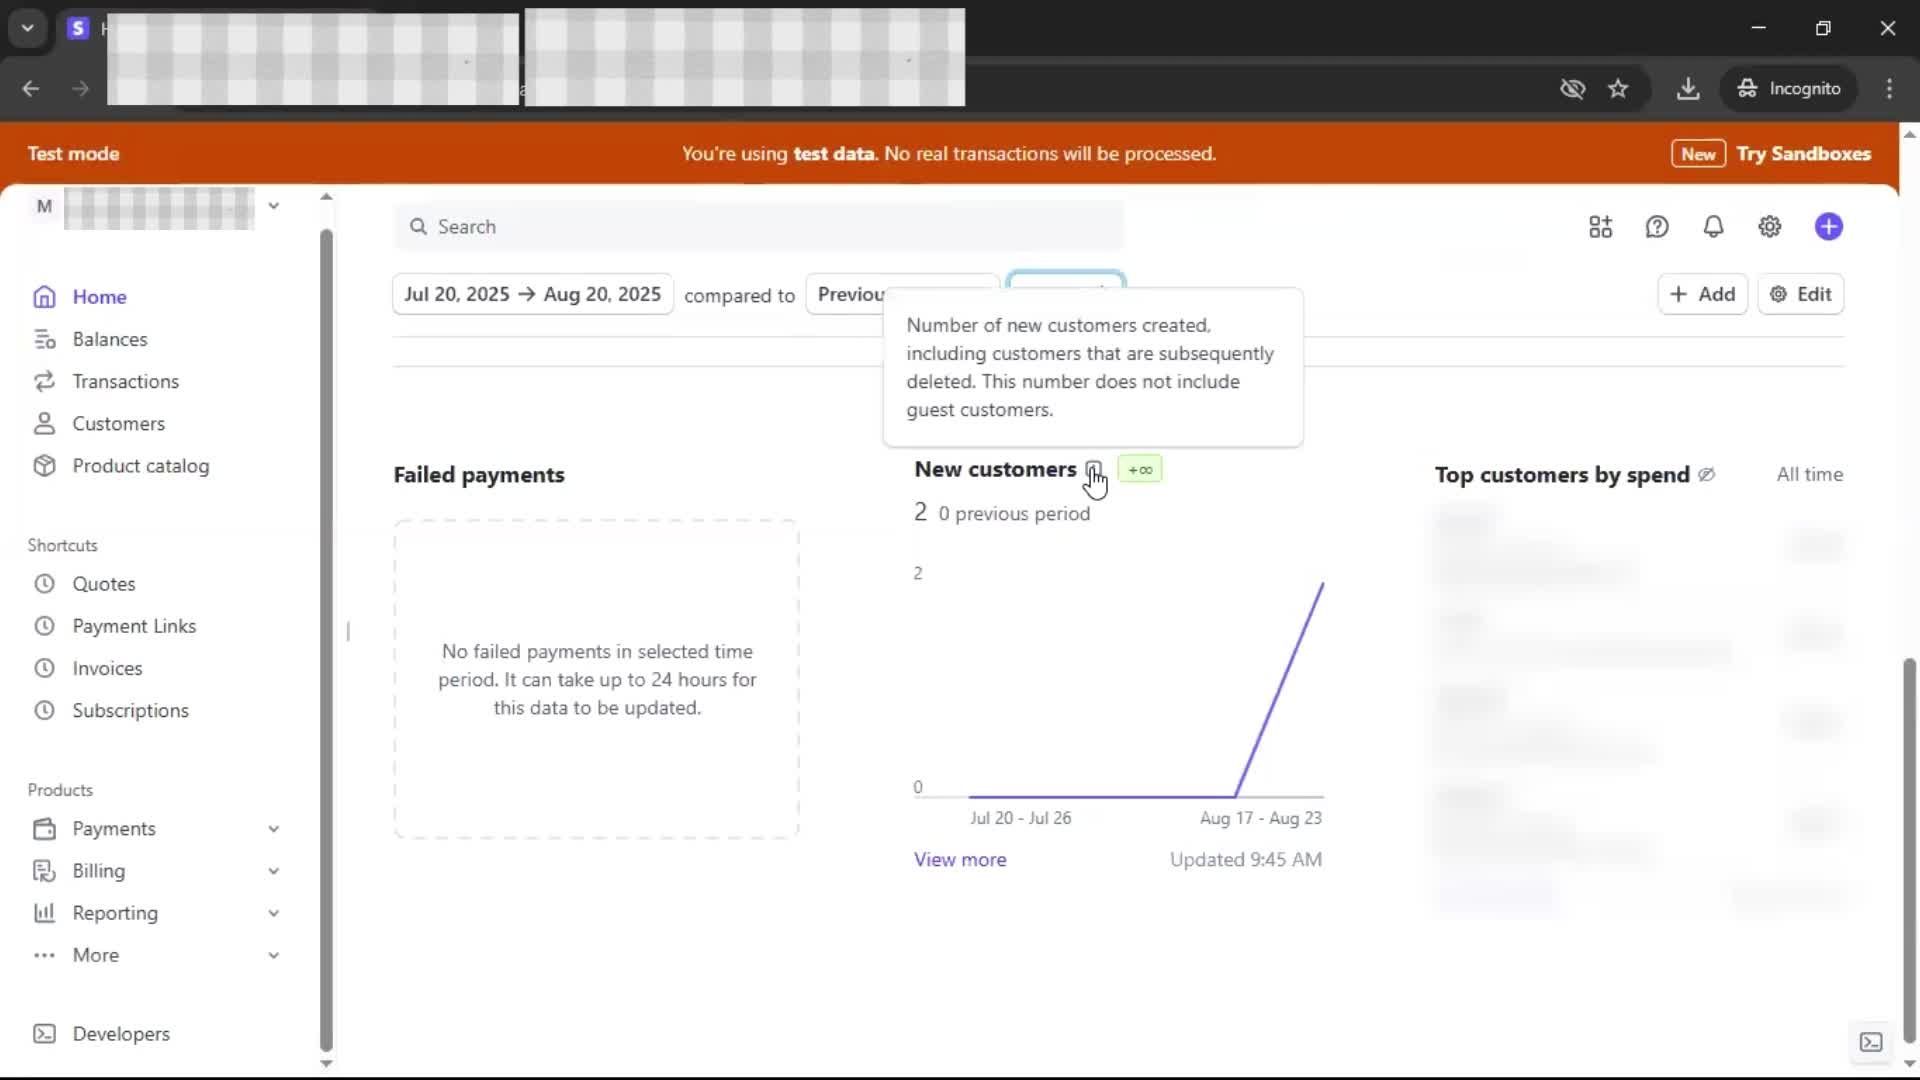Open the console icon at bottom right
The width and height of the screenshot is (1920, 1080).
(x=1870, y=1042)
